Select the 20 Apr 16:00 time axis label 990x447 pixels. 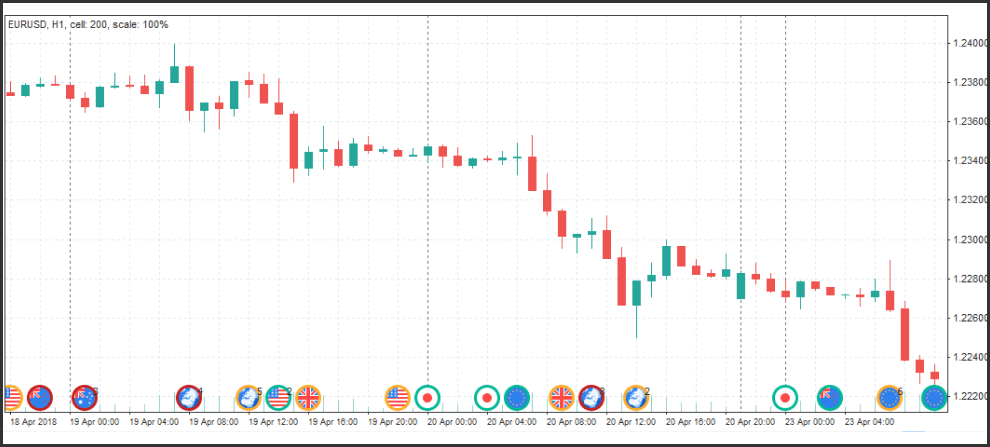coord(690,422)
